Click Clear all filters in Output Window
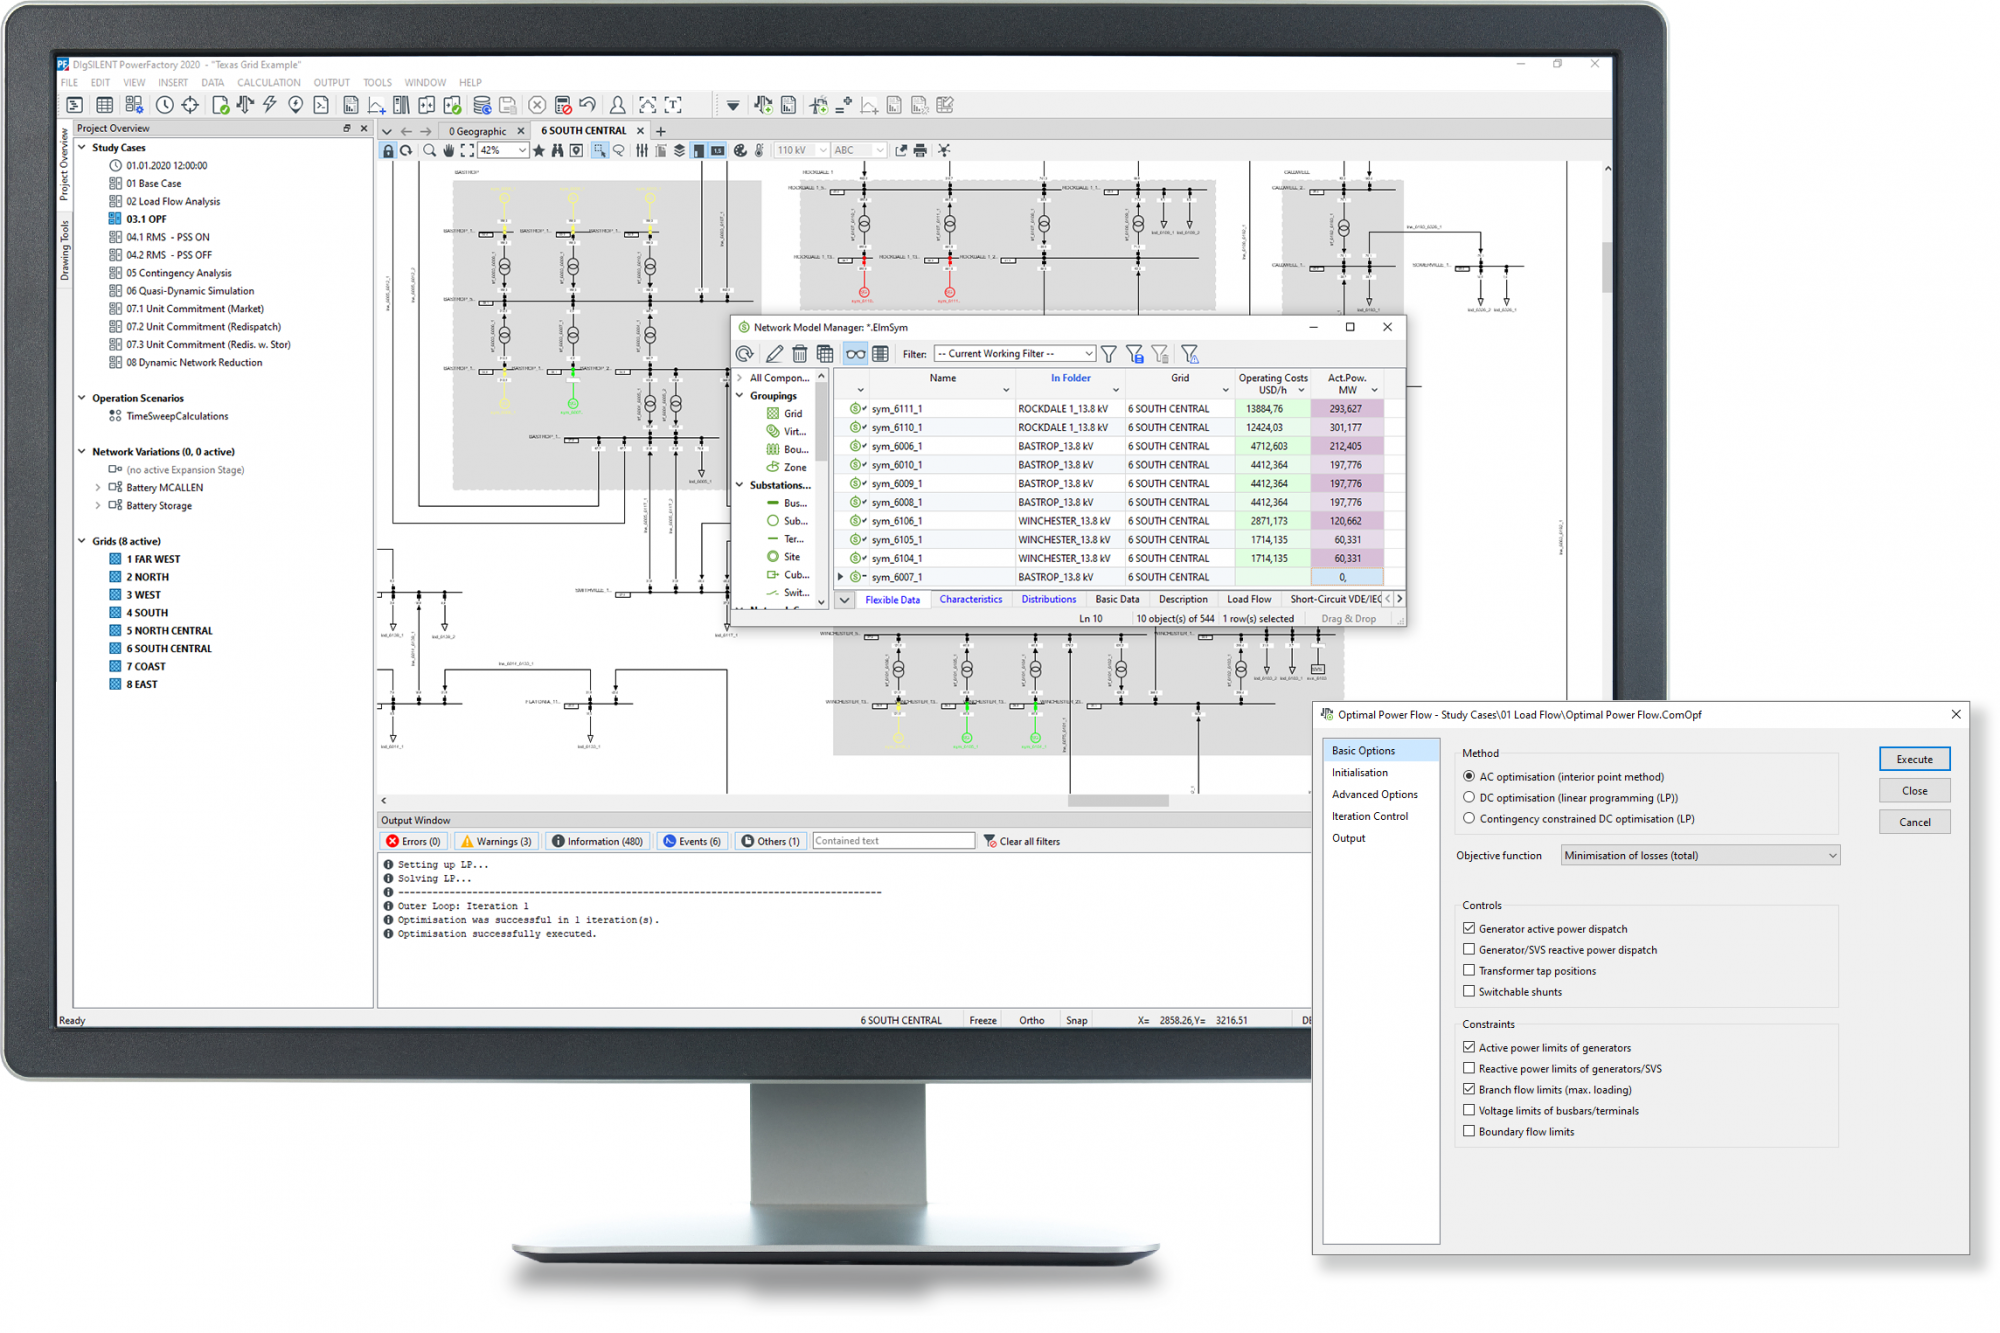Image resolution: width=2000 pixels, height=1333 pixels. [1021, 842]
